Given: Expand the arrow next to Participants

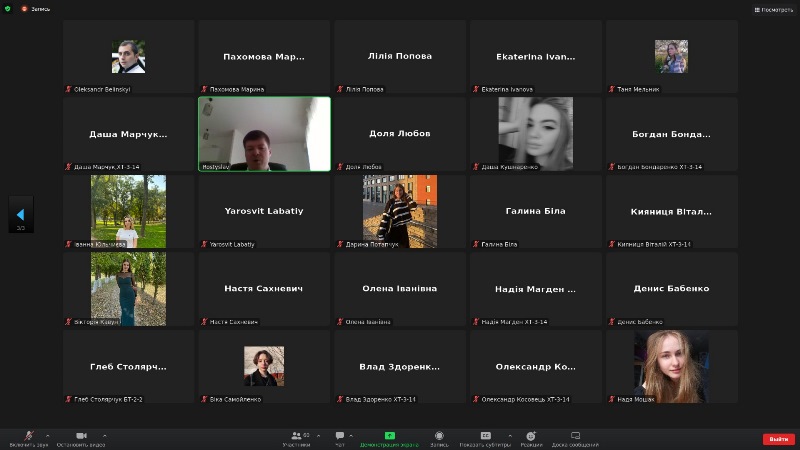Looking at the screenshot, I should pos(320,435).
